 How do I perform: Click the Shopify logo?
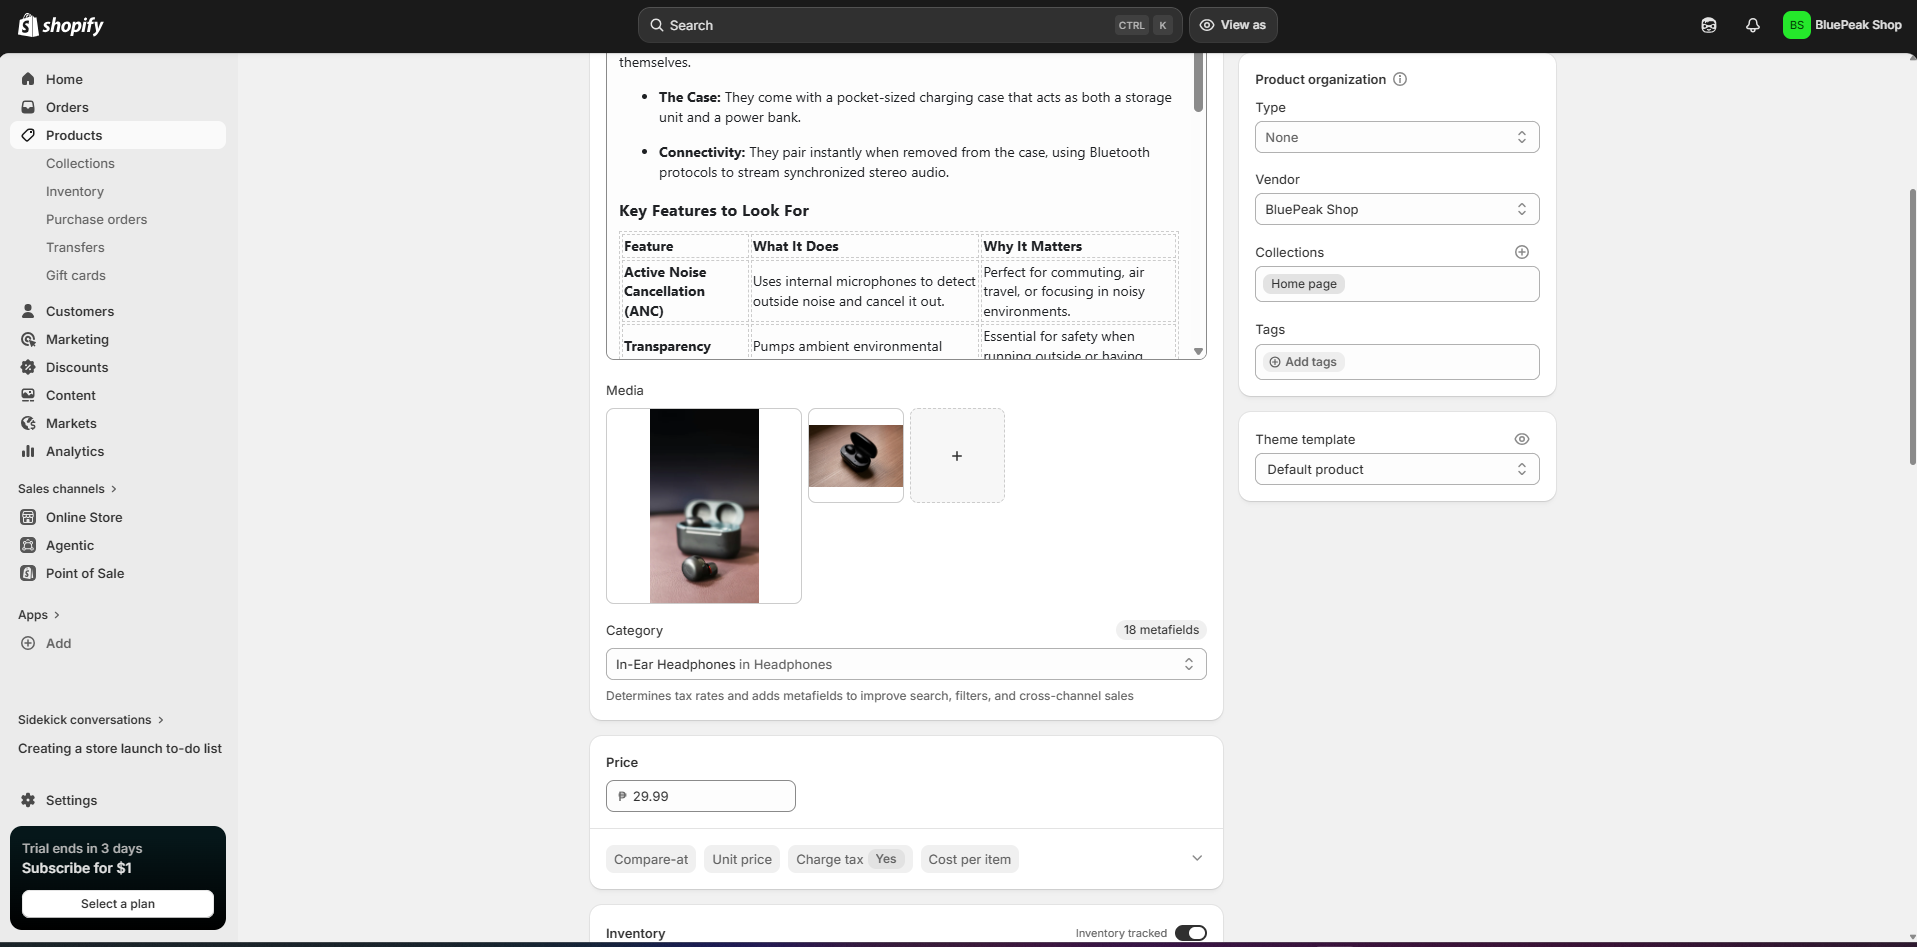tap(61, 25)
